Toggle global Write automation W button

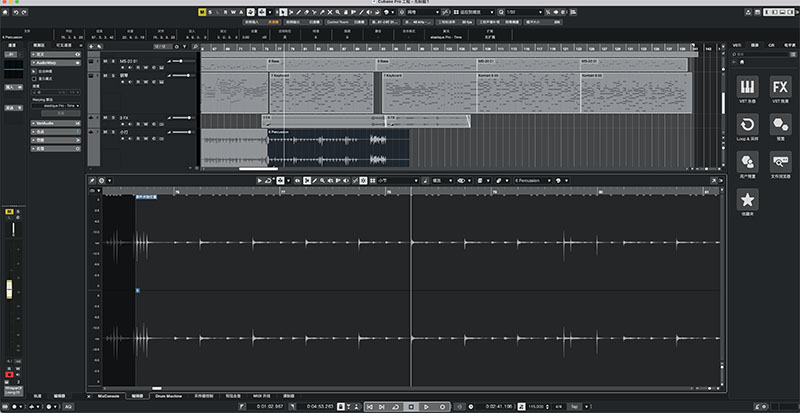[234, 12]
